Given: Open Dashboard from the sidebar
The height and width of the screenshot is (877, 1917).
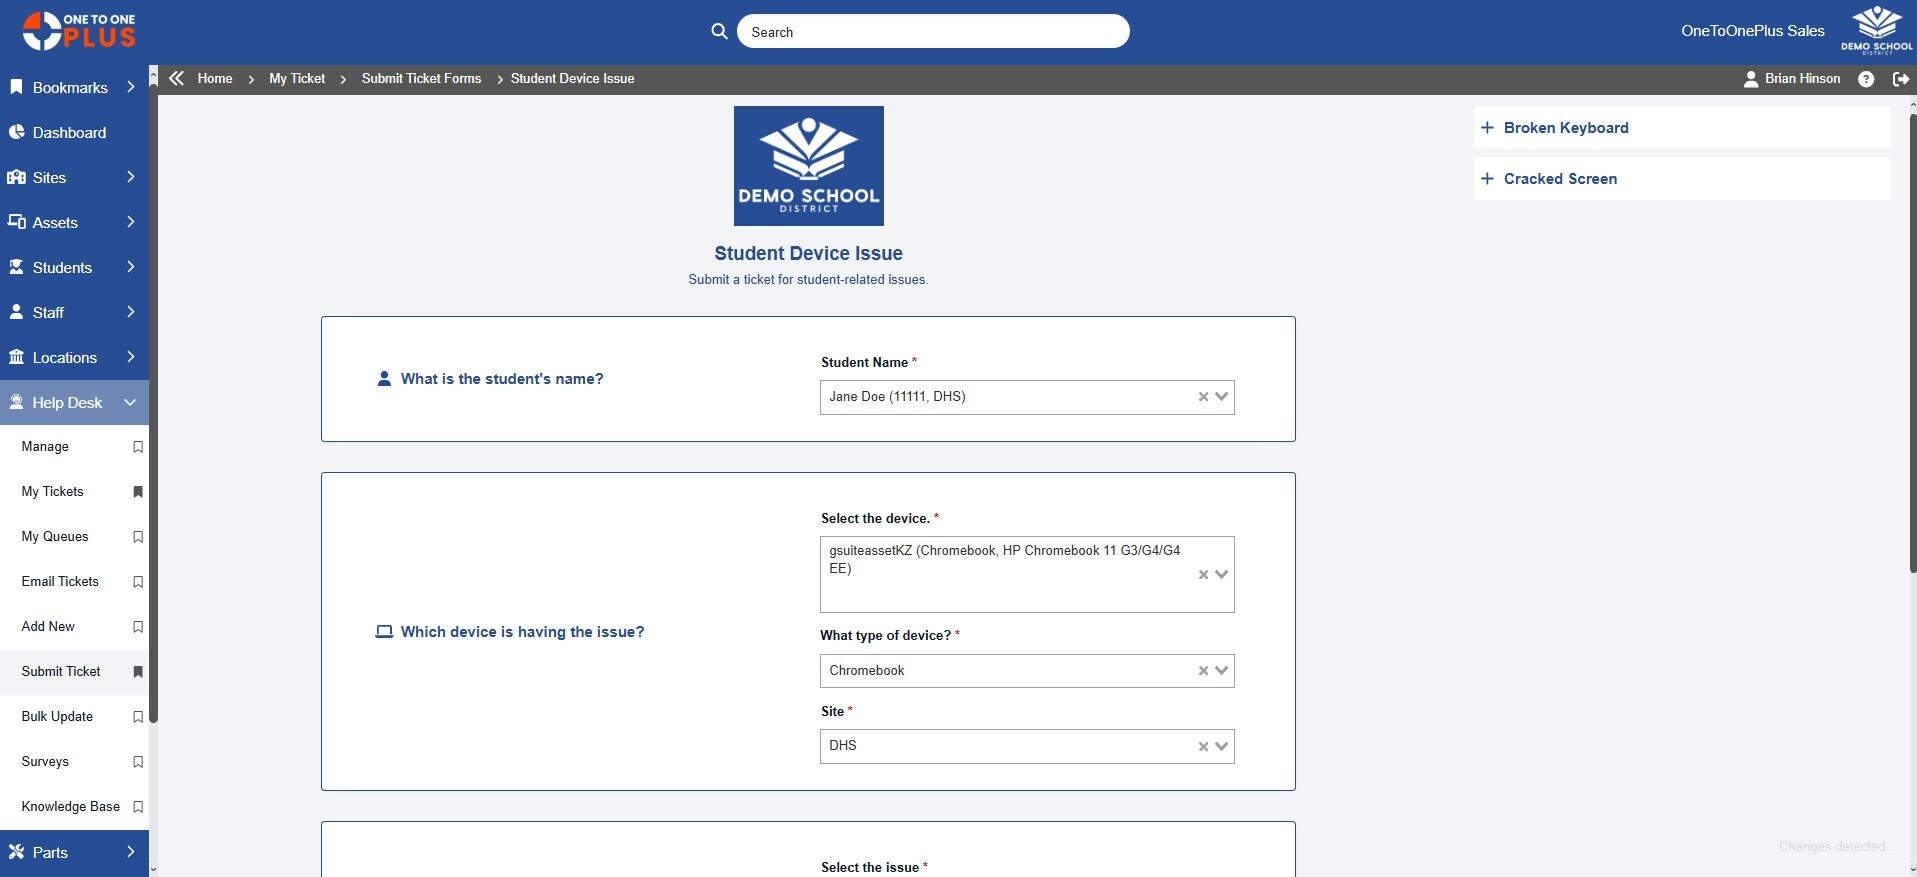Looking at the screenshot, I should click(69, 133).
